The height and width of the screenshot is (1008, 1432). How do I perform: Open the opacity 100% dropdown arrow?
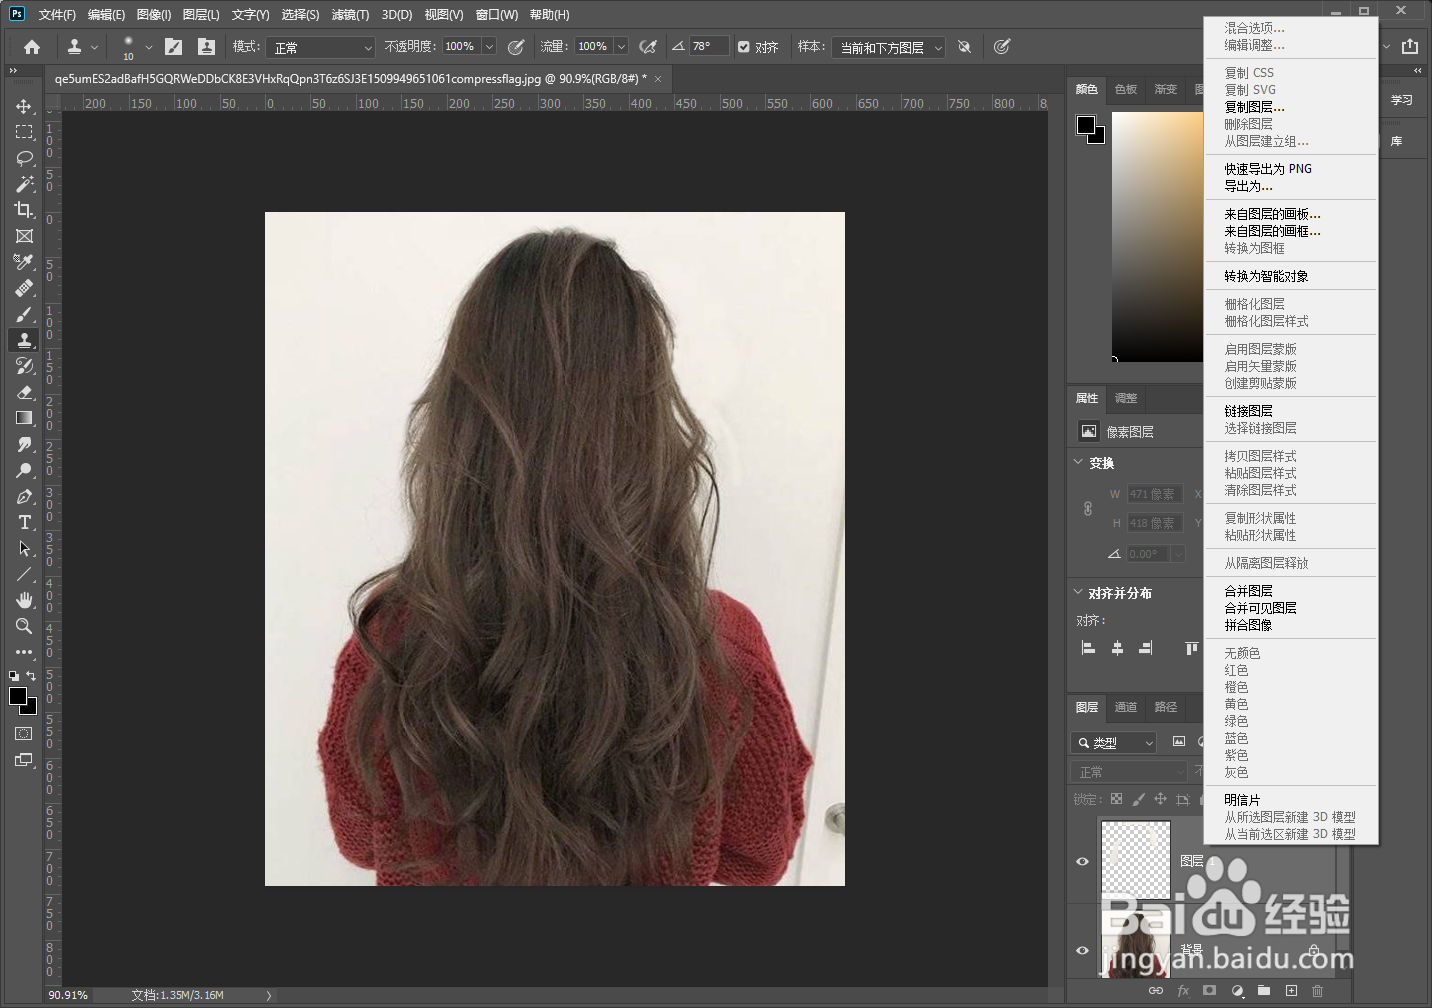tap(489, 47)
